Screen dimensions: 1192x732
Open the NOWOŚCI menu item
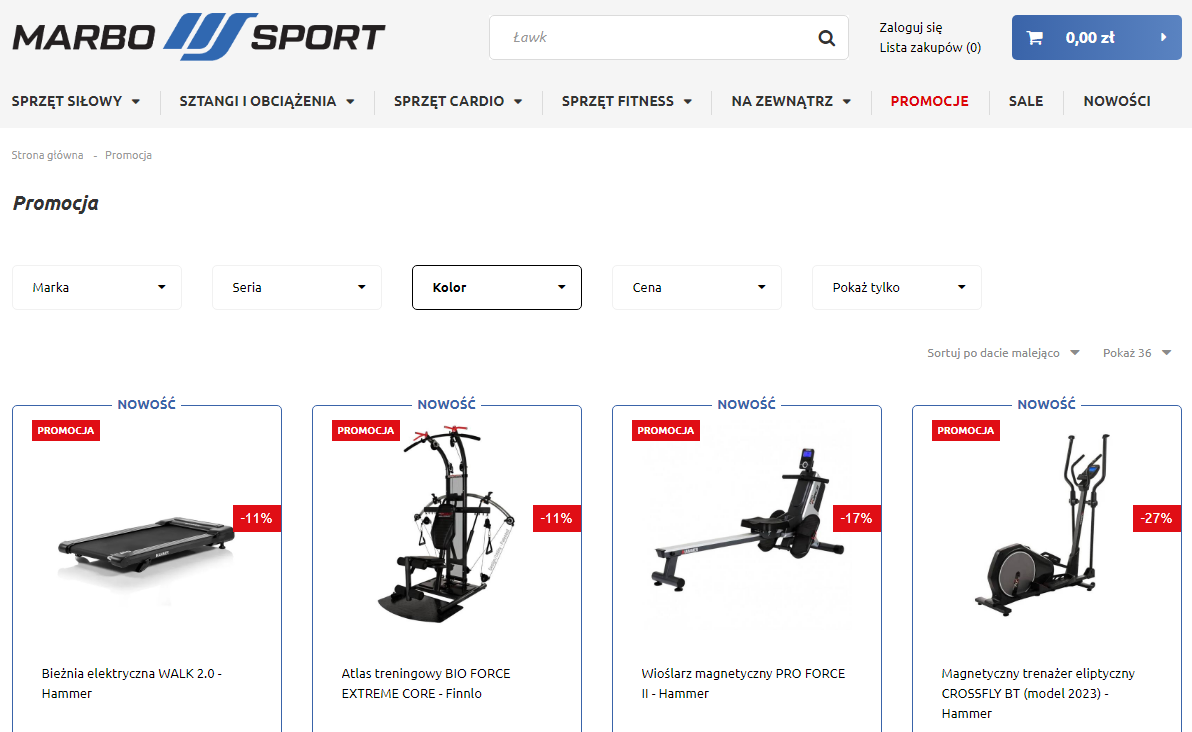[1117, 101]
